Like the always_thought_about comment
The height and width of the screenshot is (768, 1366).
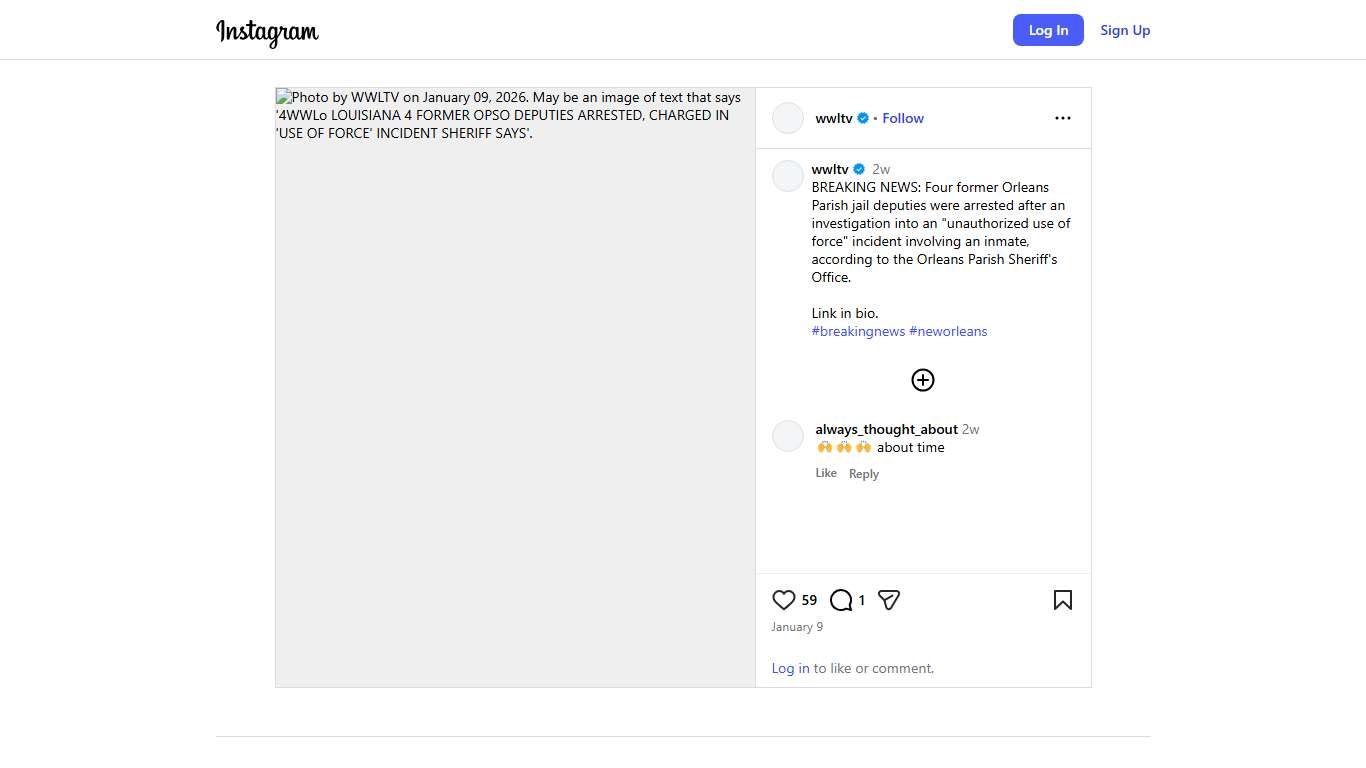coord(826,473)
